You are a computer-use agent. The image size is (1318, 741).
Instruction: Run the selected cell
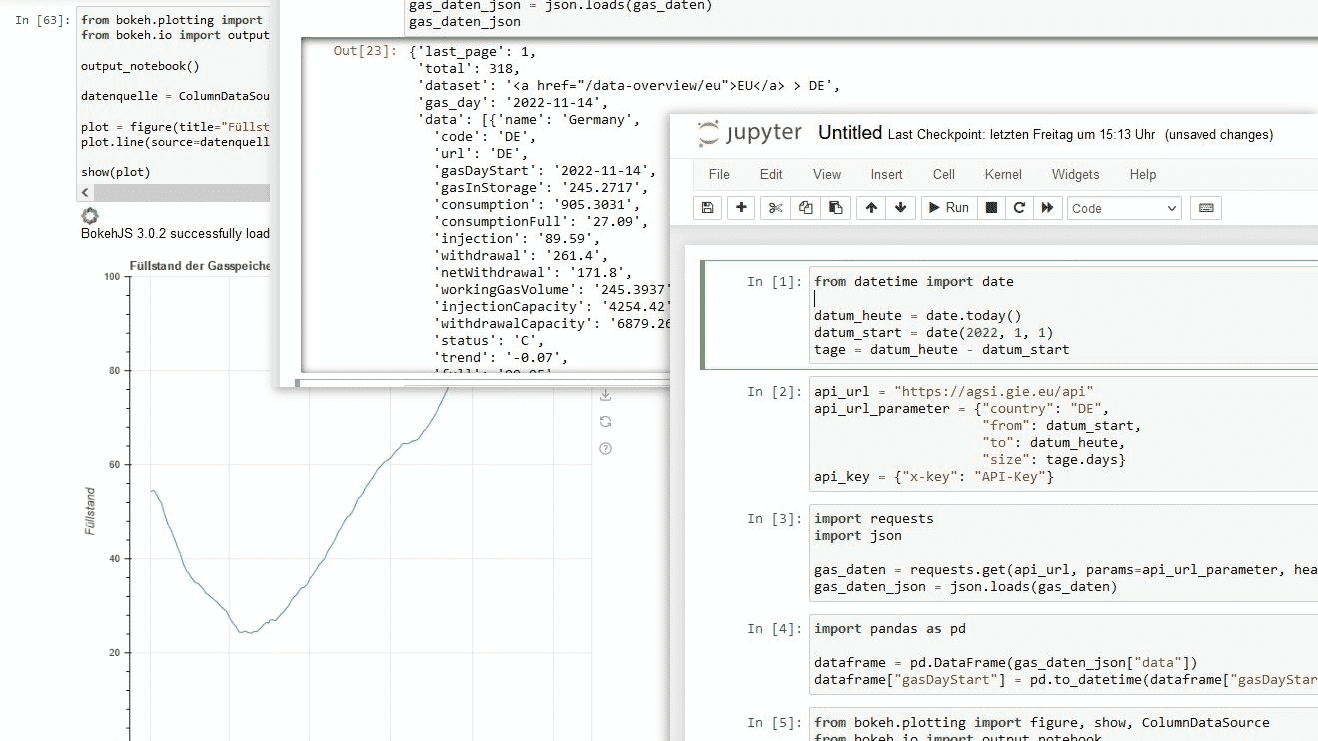pyautogui.click(x=948, y=208)
